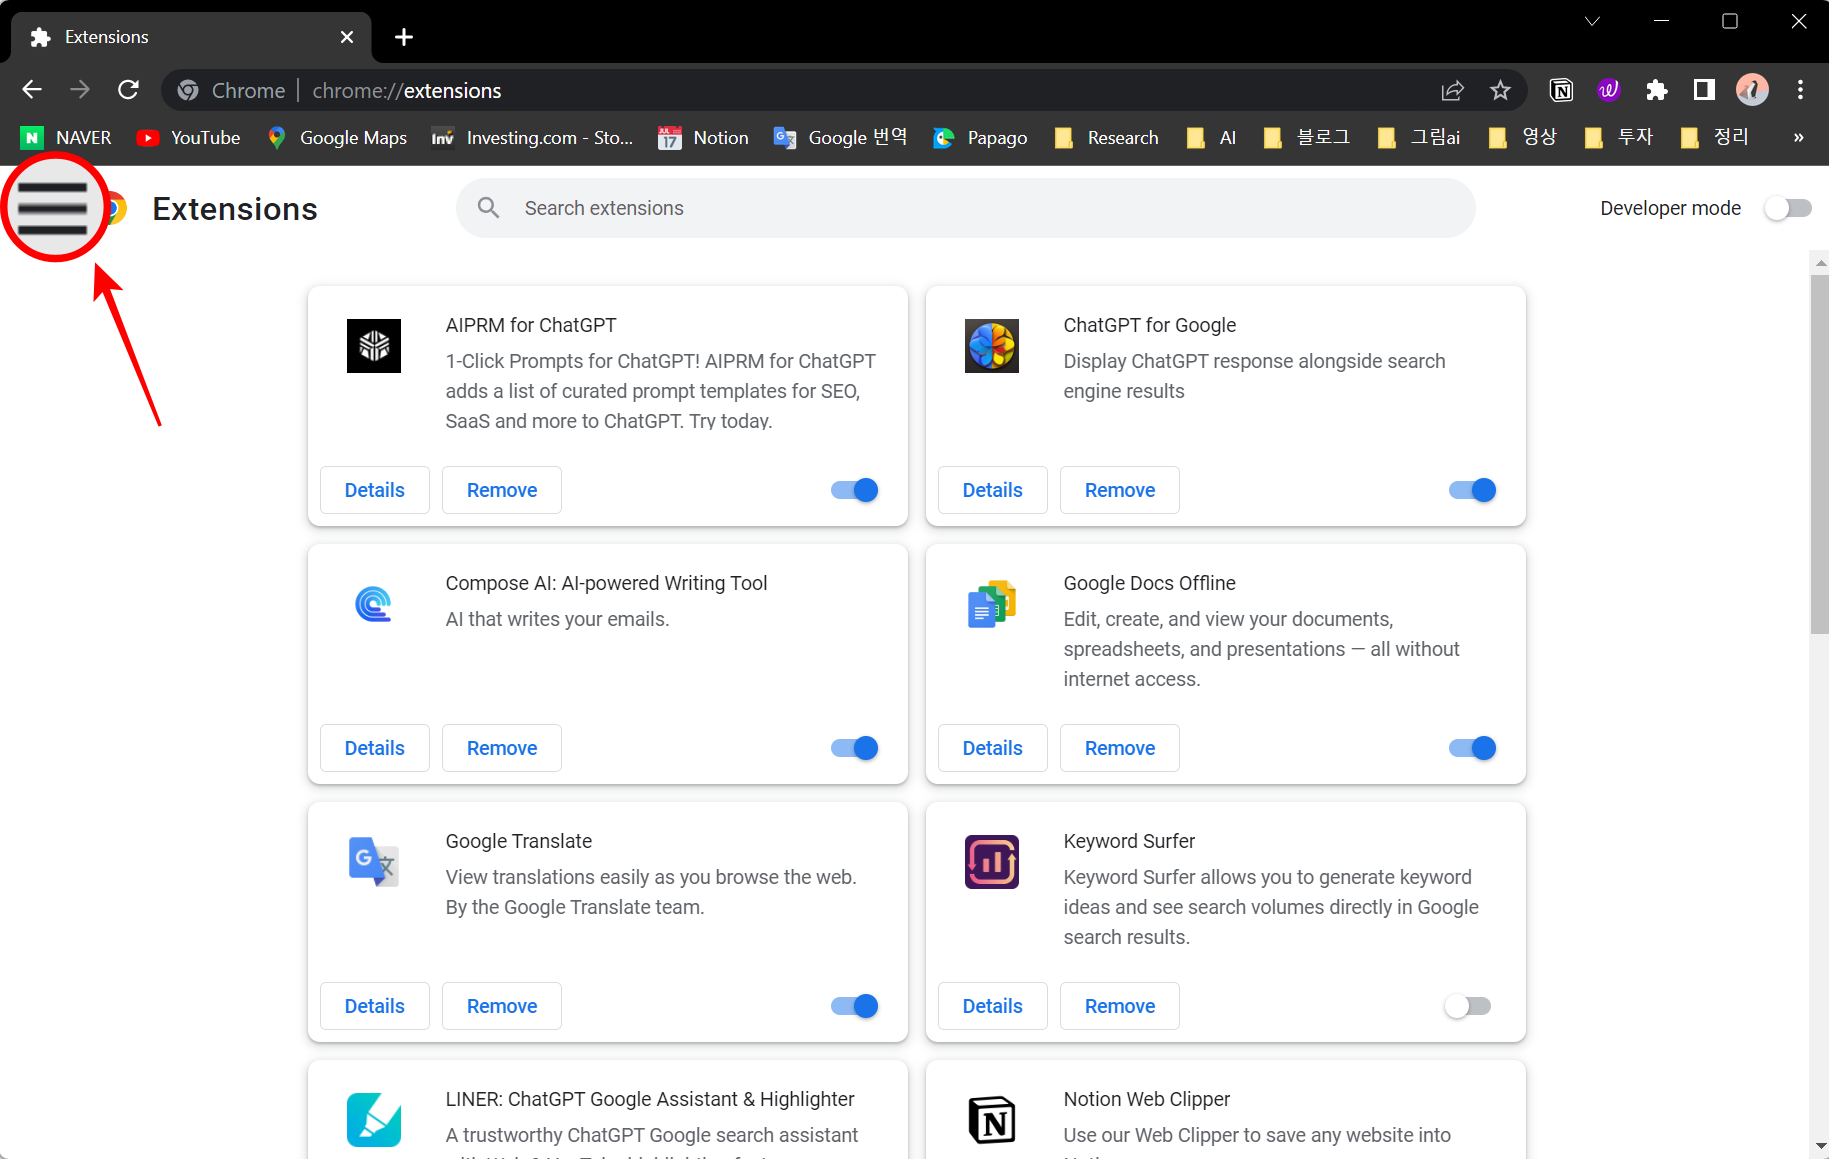Remove the AIPRM for ChatGPT extension
The width and height of the screenshot is (1829, 1159).
point(502,490)
